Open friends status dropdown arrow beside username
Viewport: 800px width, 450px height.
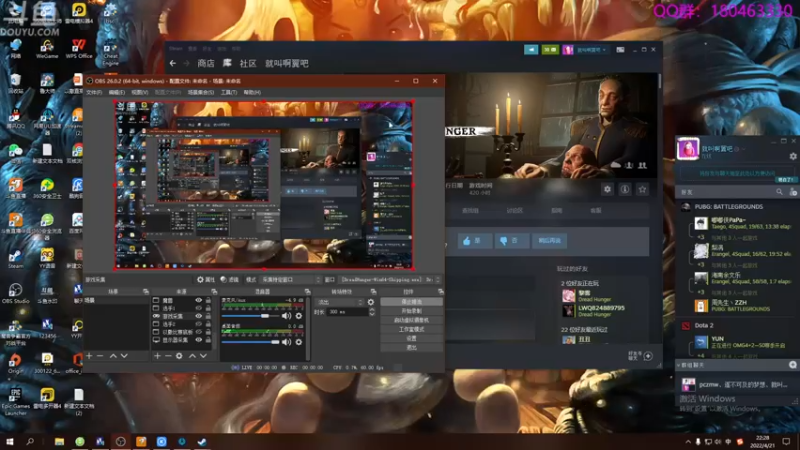coord(744,149)
